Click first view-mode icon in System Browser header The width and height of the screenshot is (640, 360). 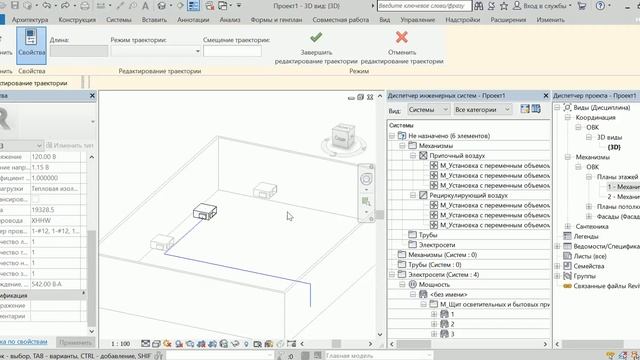(525, 109)
